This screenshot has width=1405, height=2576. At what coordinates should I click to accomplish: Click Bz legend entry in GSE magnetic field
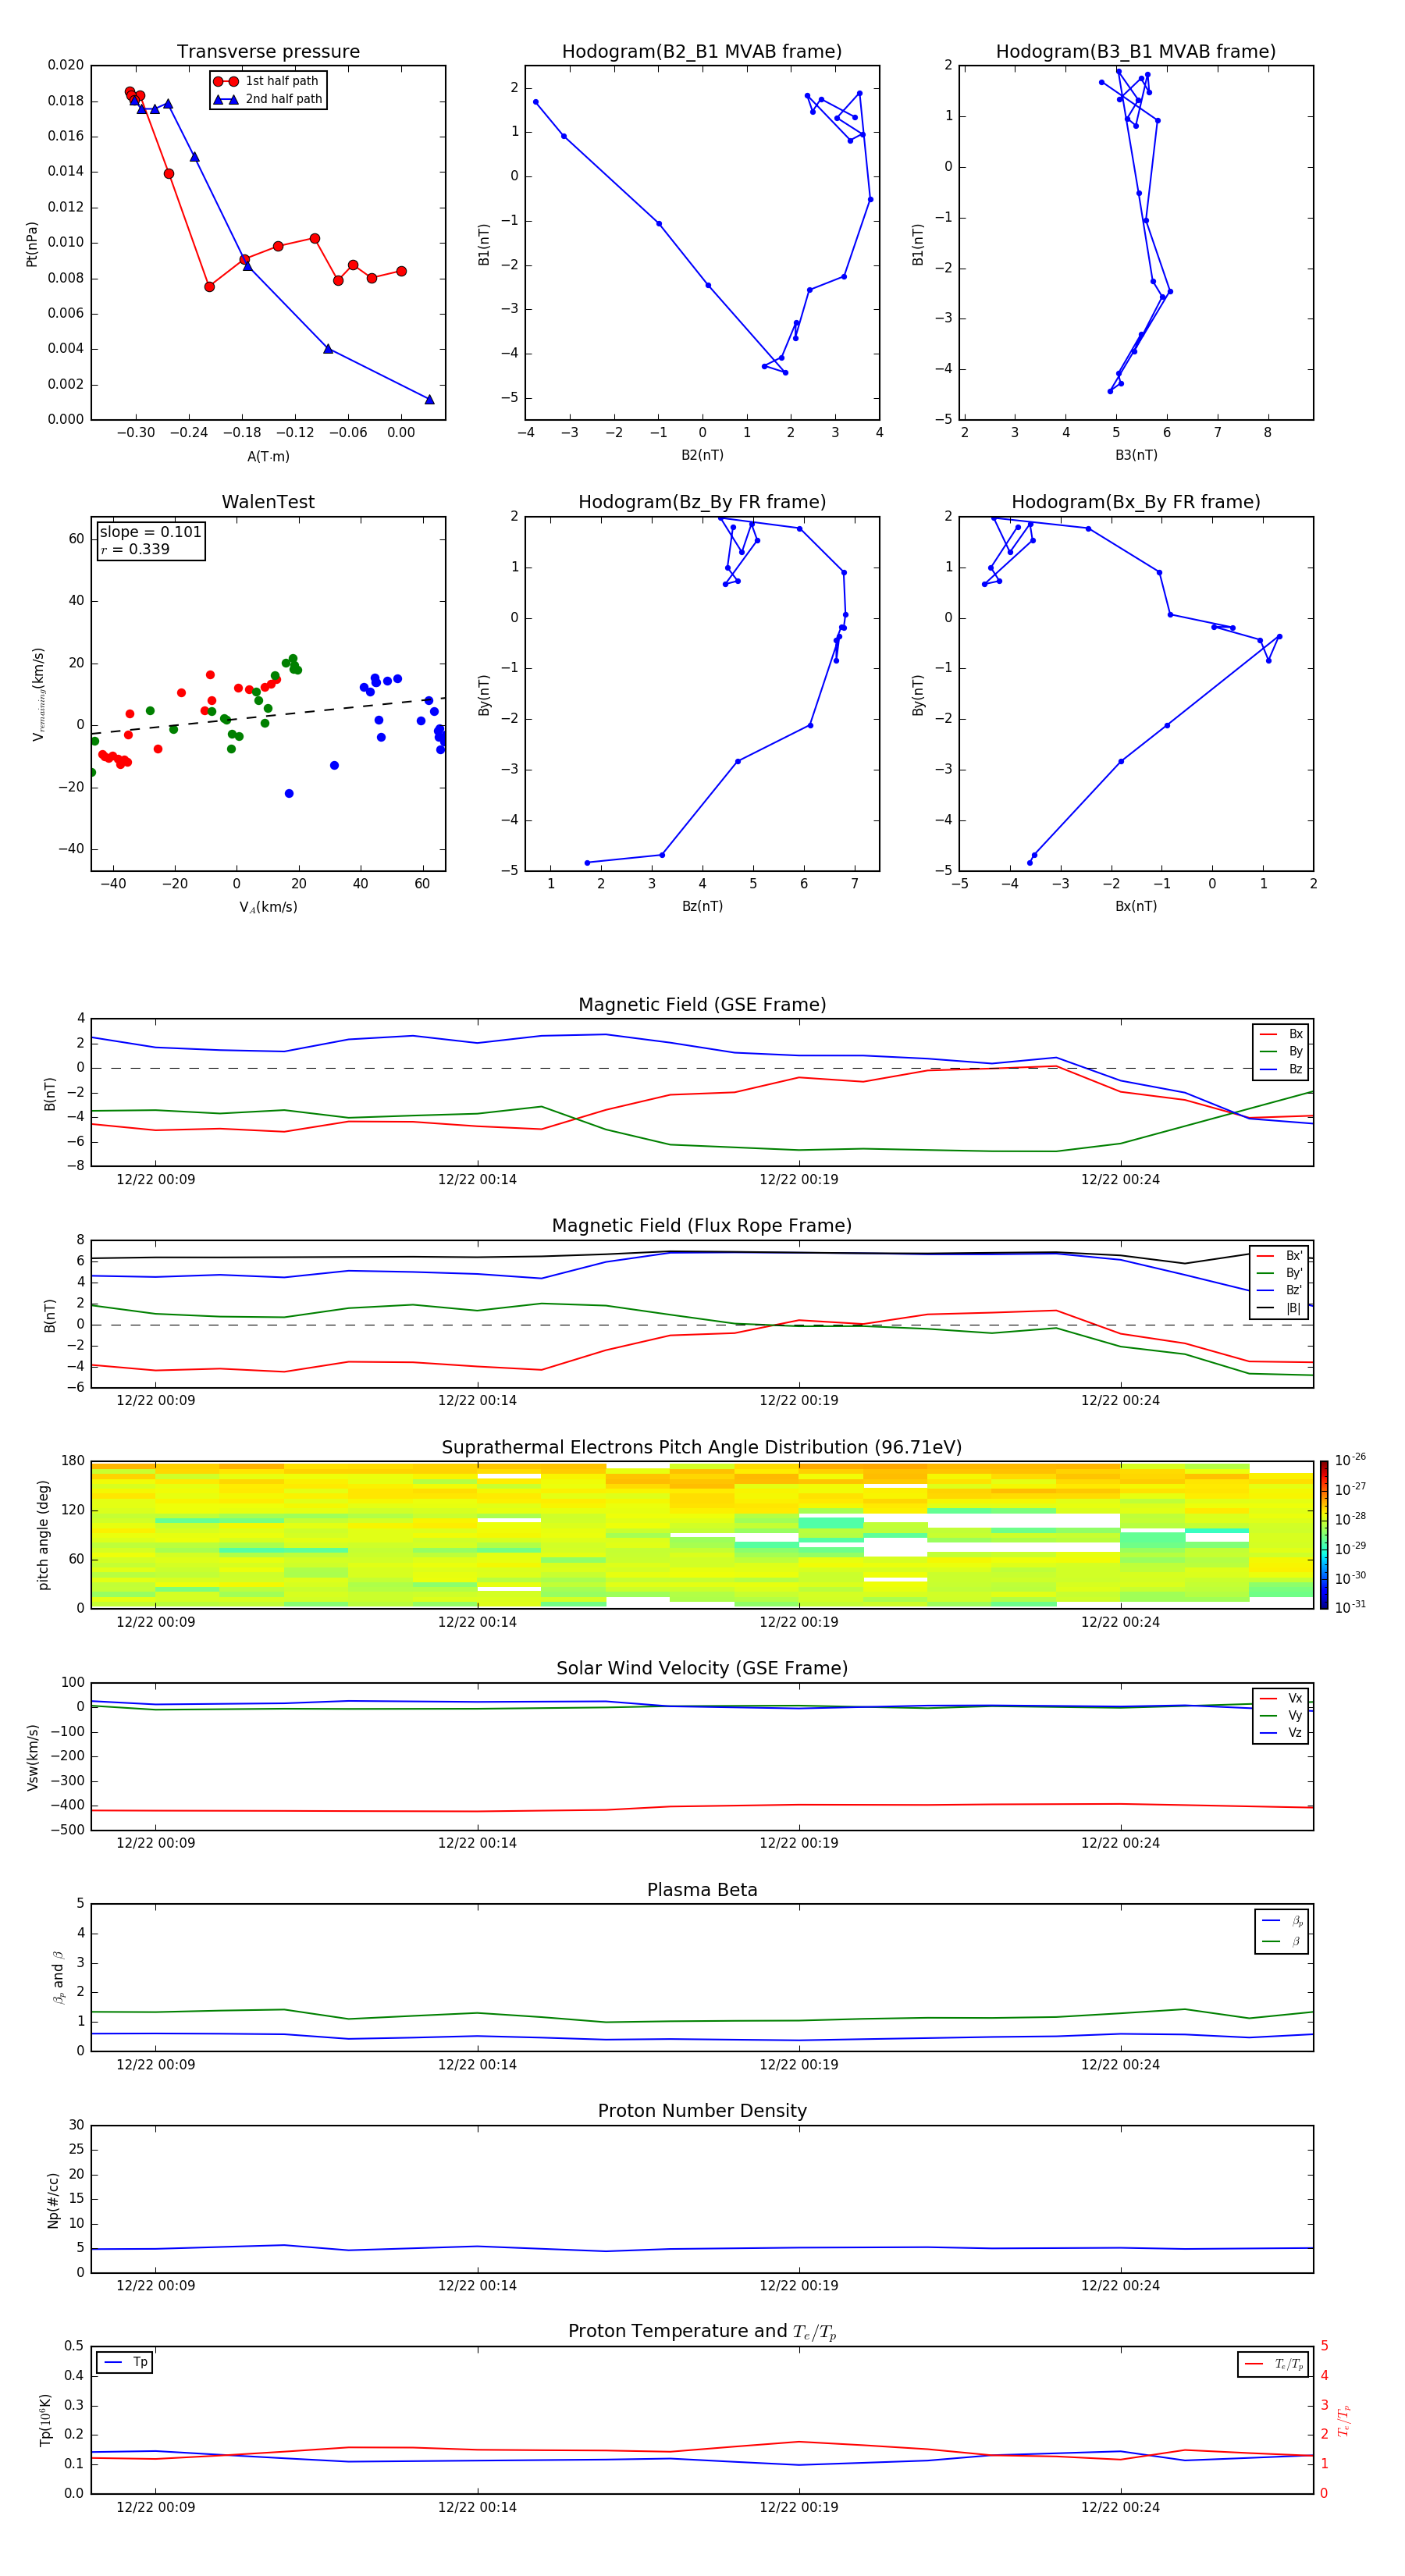pyautogui.click(x=1281, y=1069)
